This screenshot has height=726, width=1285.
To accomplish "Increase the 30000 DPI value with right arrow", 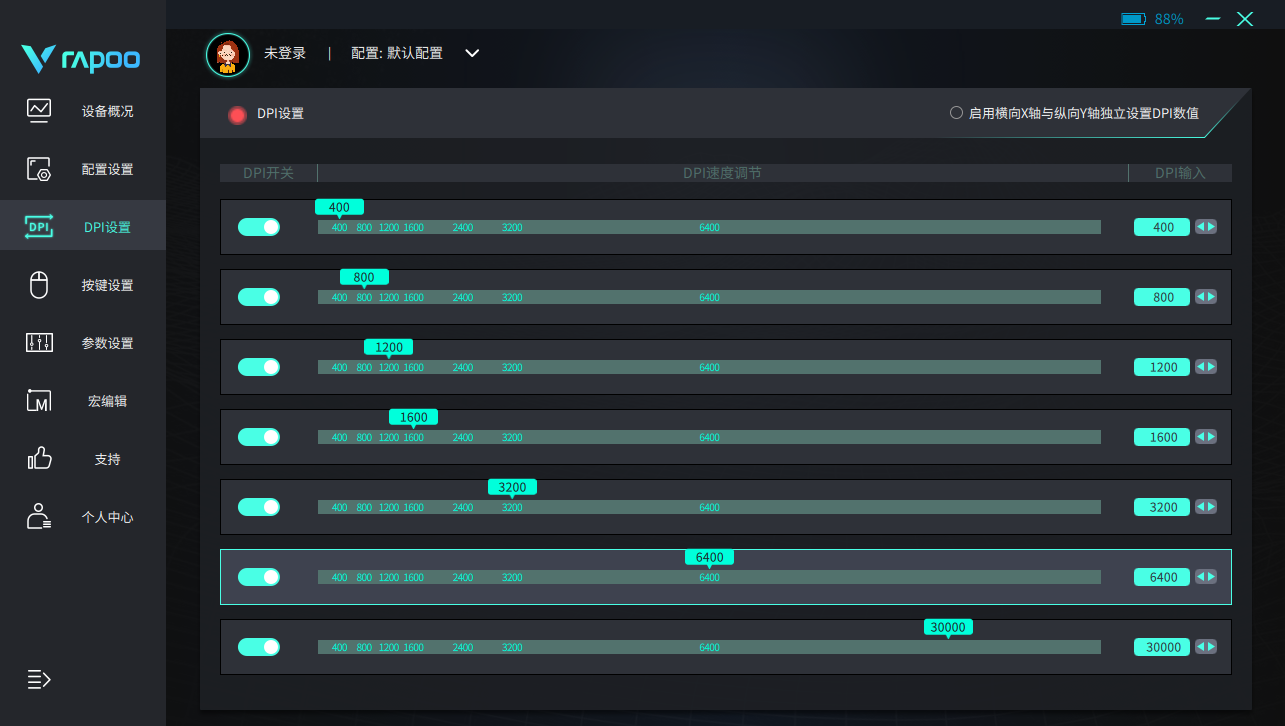I will 1212,647.
